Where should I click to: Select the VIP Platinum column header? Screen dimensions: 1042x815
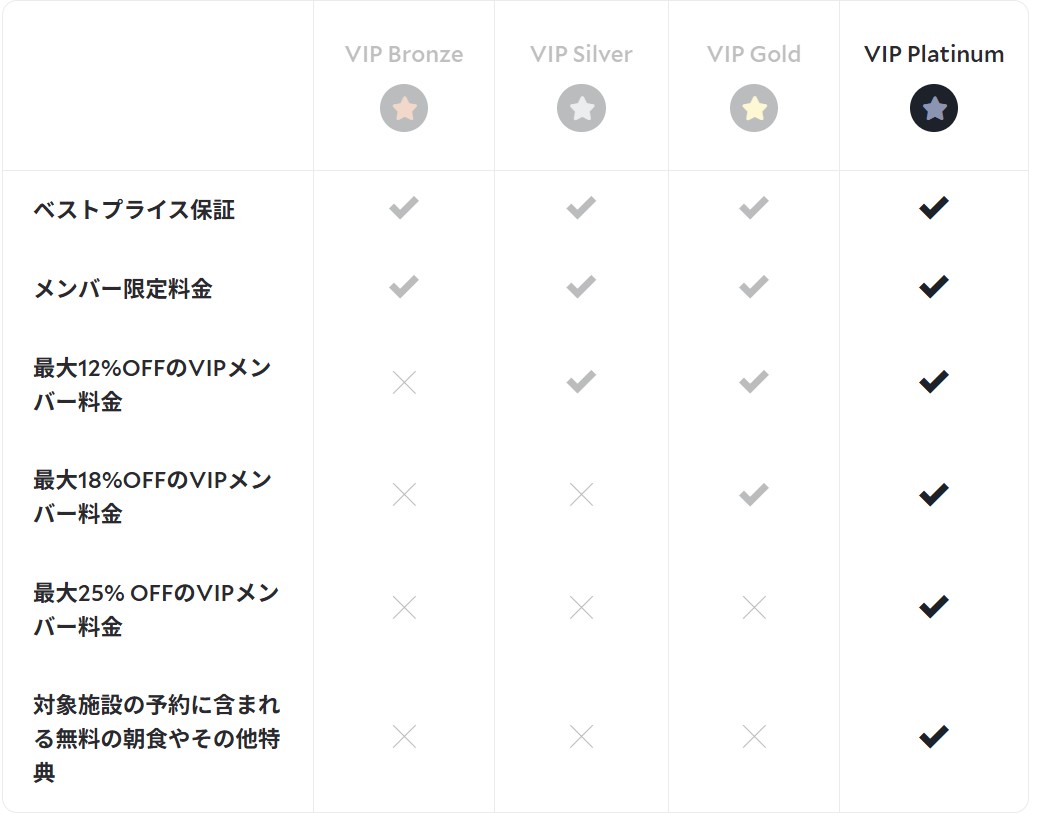click(934, 54)
